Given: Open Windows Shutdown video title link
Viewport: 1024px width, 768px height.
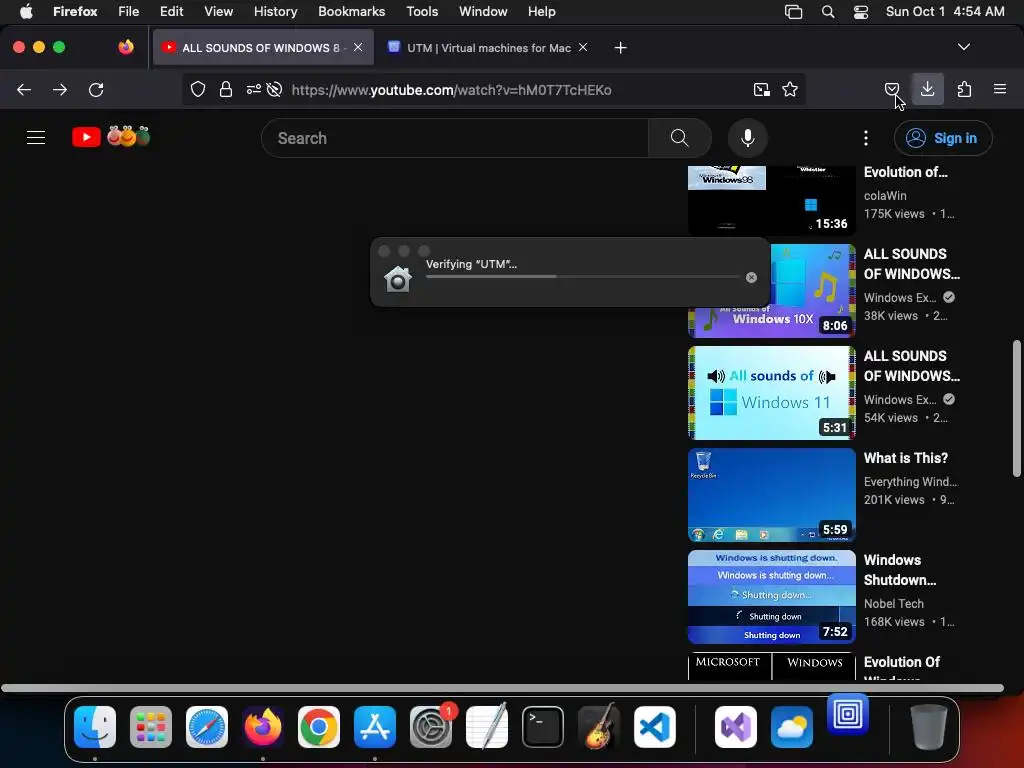Looking at the screenshot, I should (x=900, y=570).
